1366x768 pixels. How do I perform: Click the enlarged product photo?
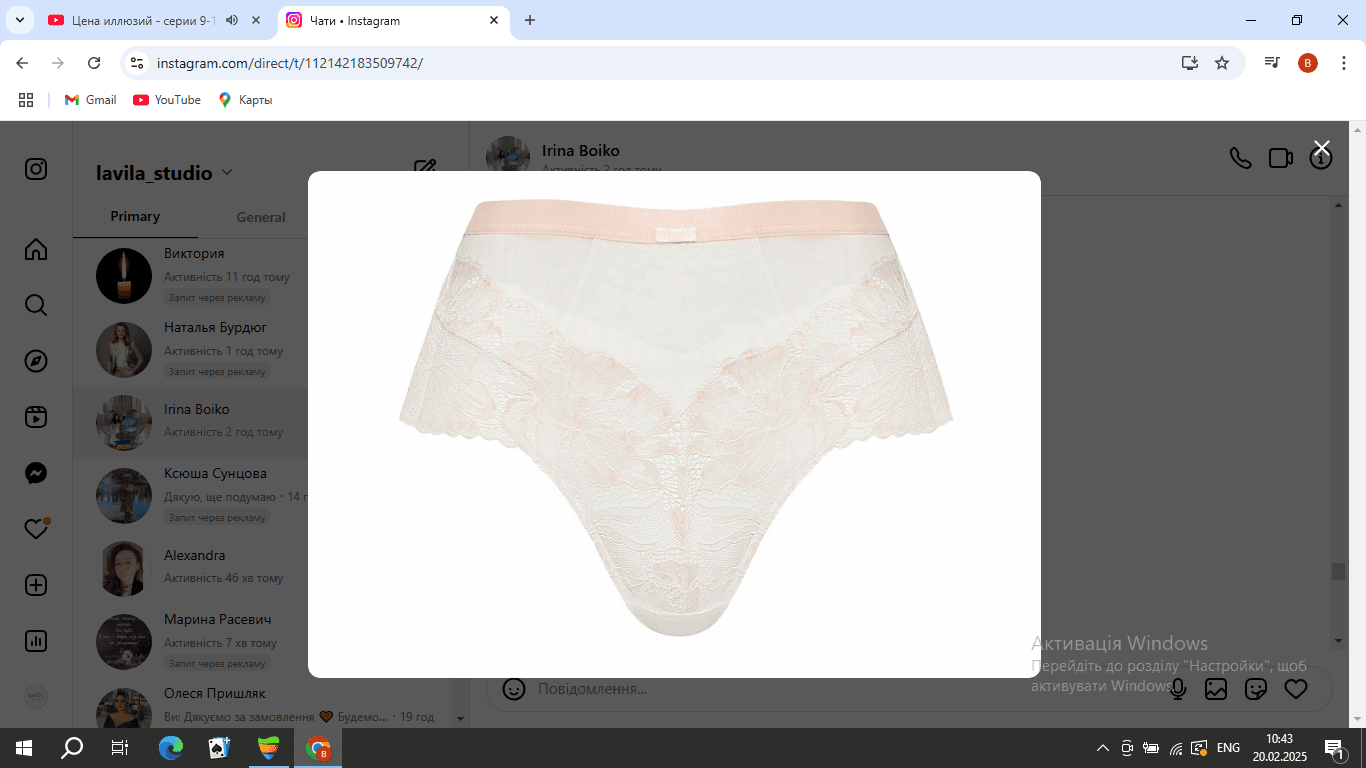pos(674,424)
